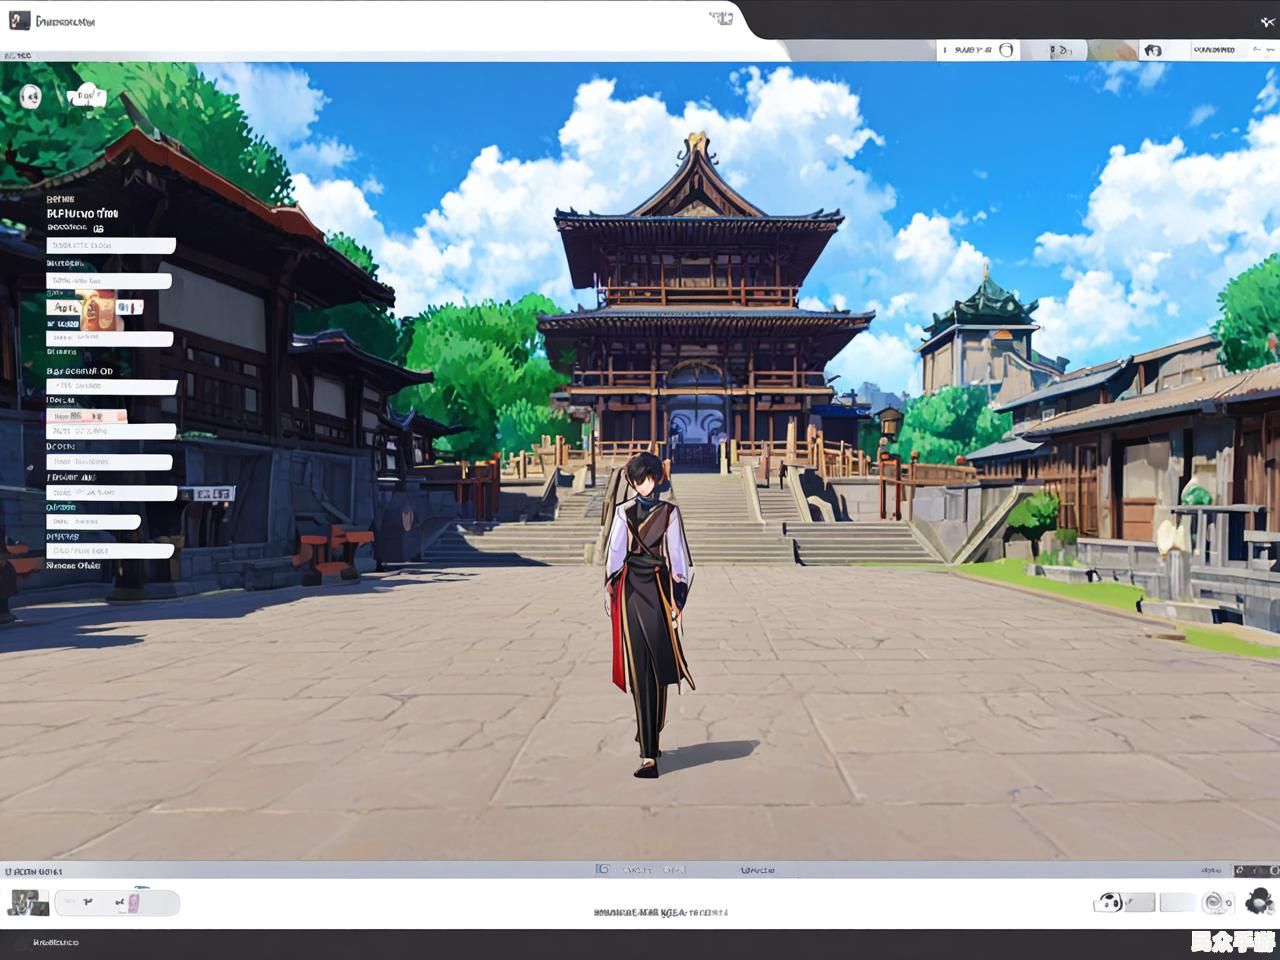This screenshot has width=1280, height=960.
Task: Open the combo box beneath the 'Docen' label
Action: click(x=110, y=462)
